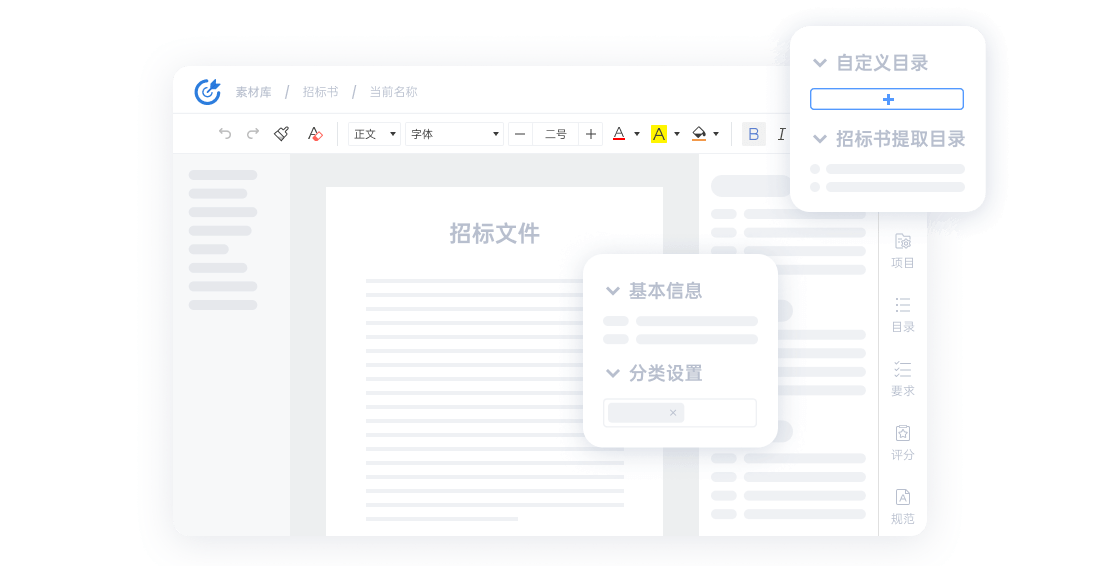The width and height of the screenshot is (1100, 566).
Task: Open the 项目 sidebar tab
Action: pos(903,251)
